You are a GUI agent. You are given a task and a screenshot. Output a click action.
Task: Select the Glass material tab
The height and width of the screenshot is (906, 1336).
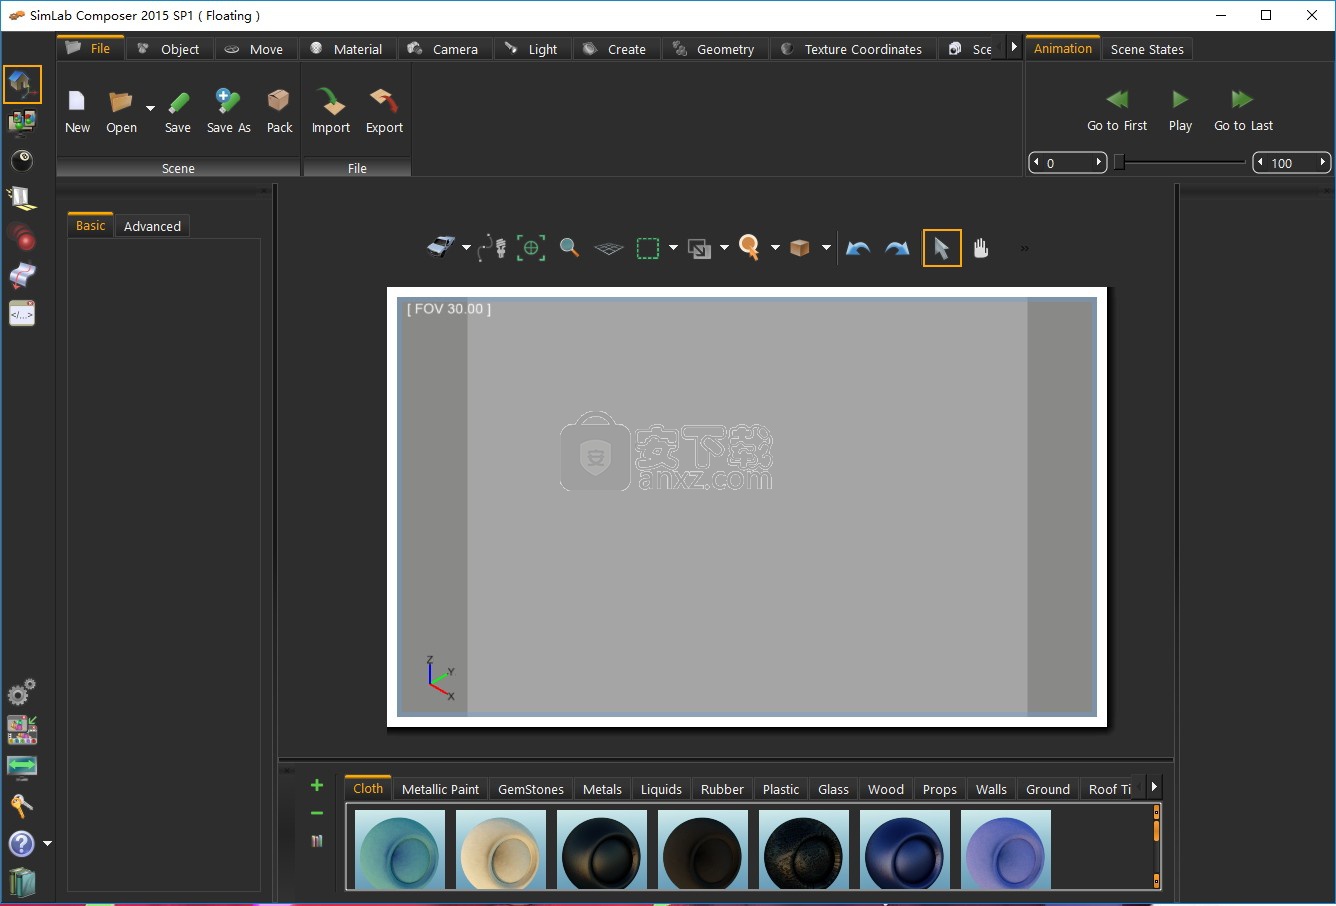pos(833,789)
